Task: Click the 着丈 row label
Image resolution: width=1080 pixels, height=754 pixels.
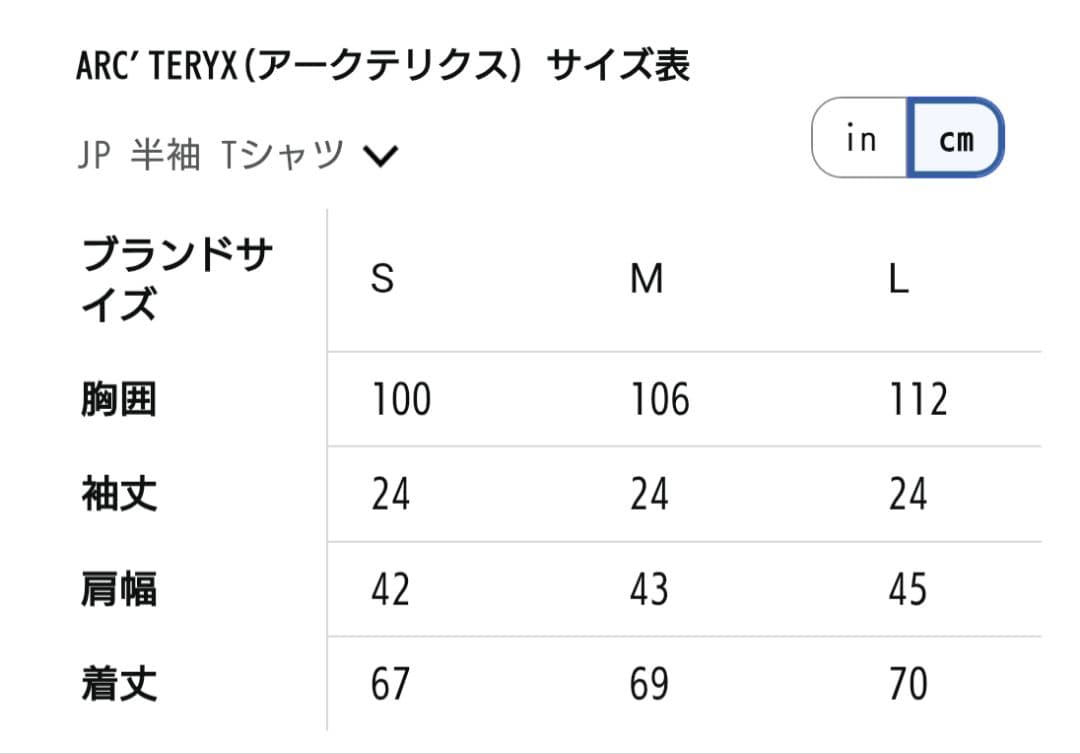Action: click(117, 685)
